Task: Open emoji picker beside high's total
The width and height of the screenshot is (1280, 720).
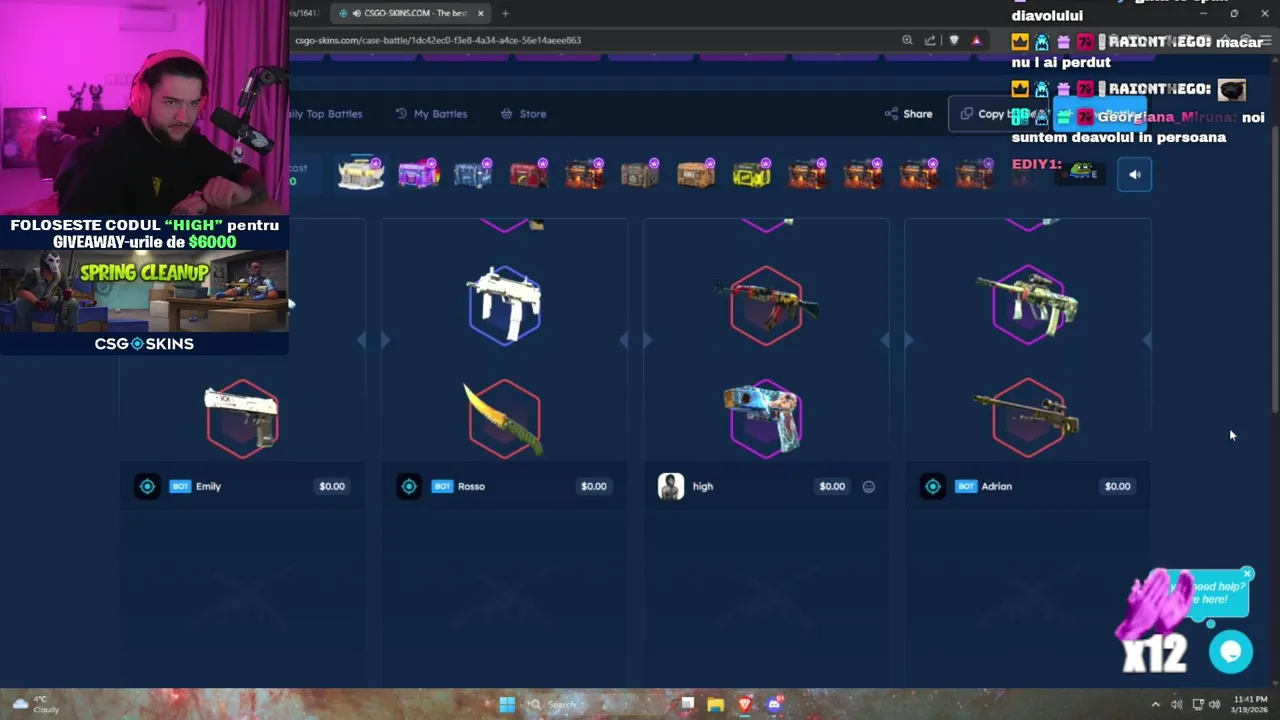Action: click(868, 487)
